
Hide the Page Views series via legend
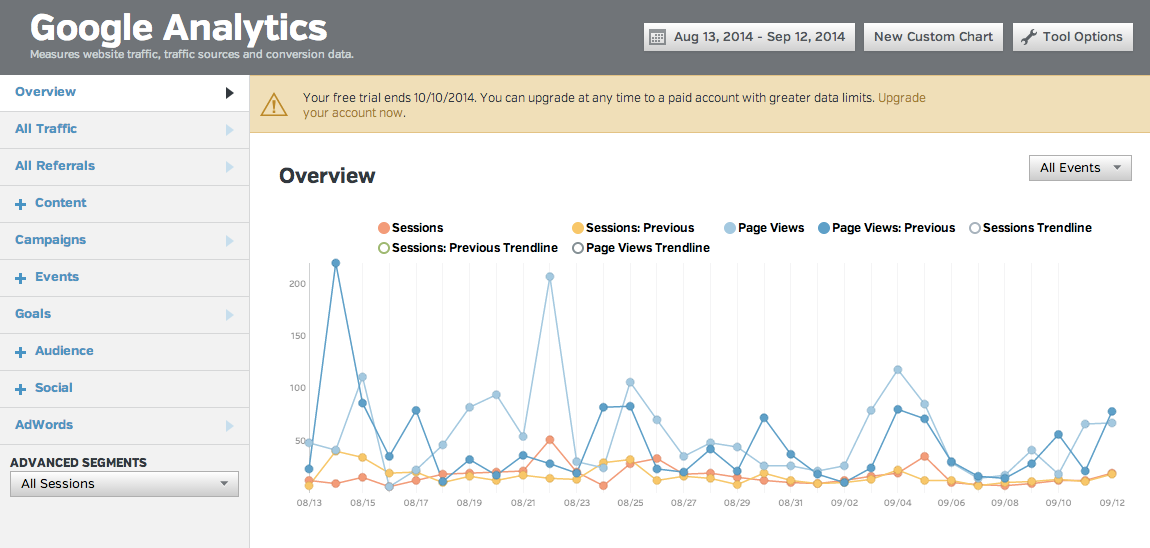(763, 228)
